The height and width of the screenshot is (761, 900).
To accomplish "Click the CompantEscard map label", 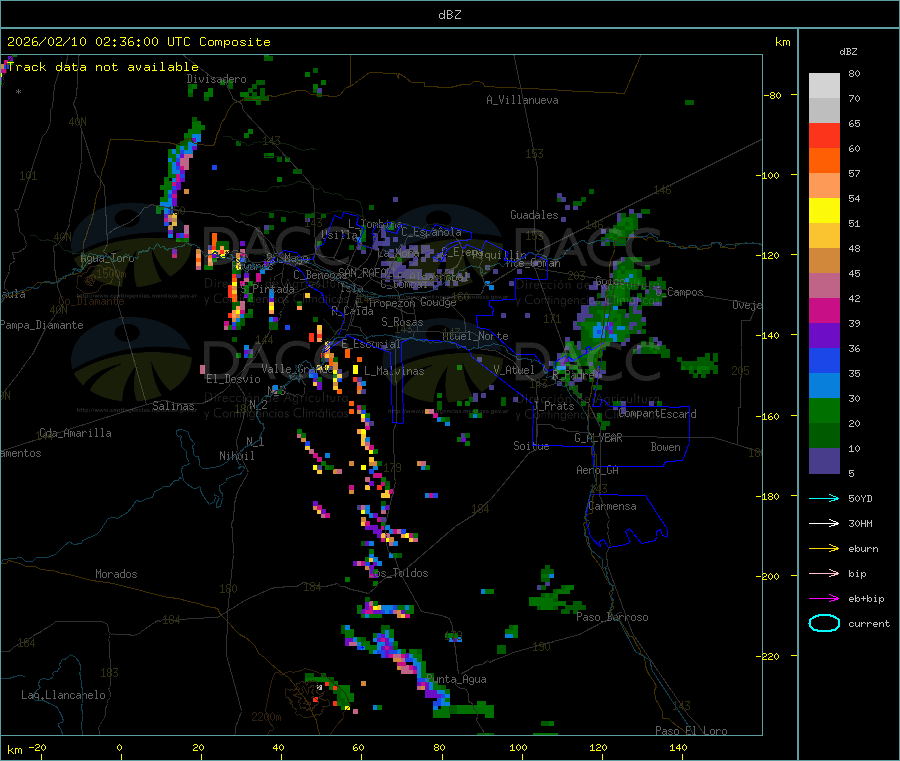I will pos(658,414).
